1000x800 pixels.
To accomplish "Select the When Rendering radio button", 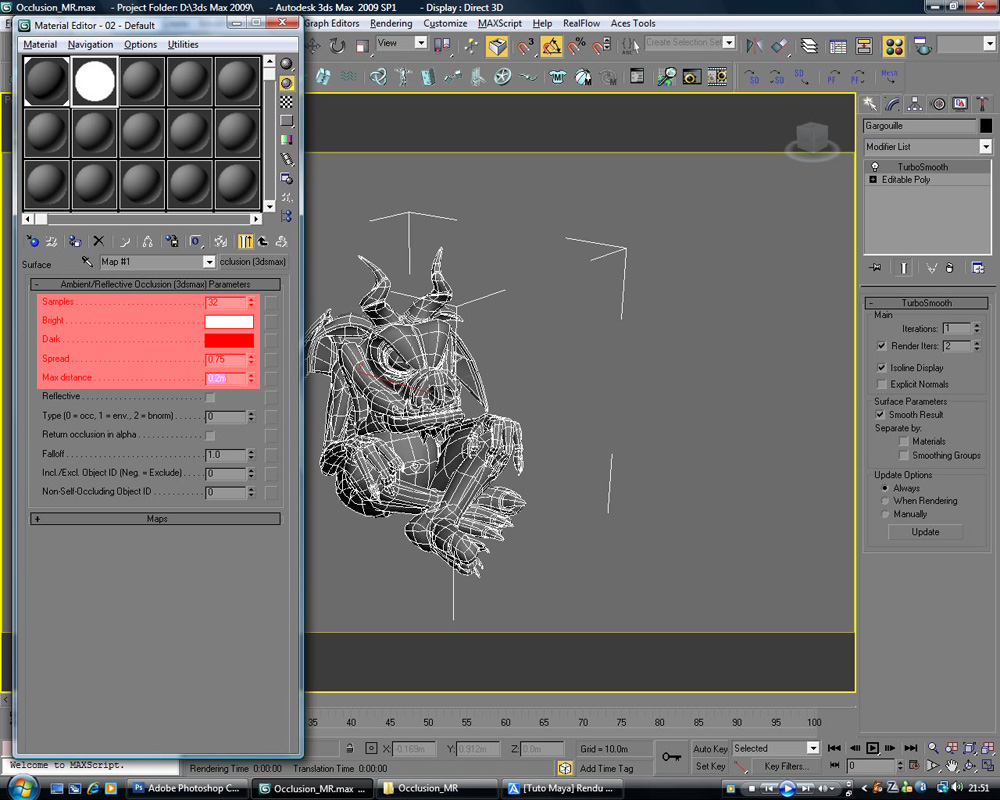I will point(884,501).
